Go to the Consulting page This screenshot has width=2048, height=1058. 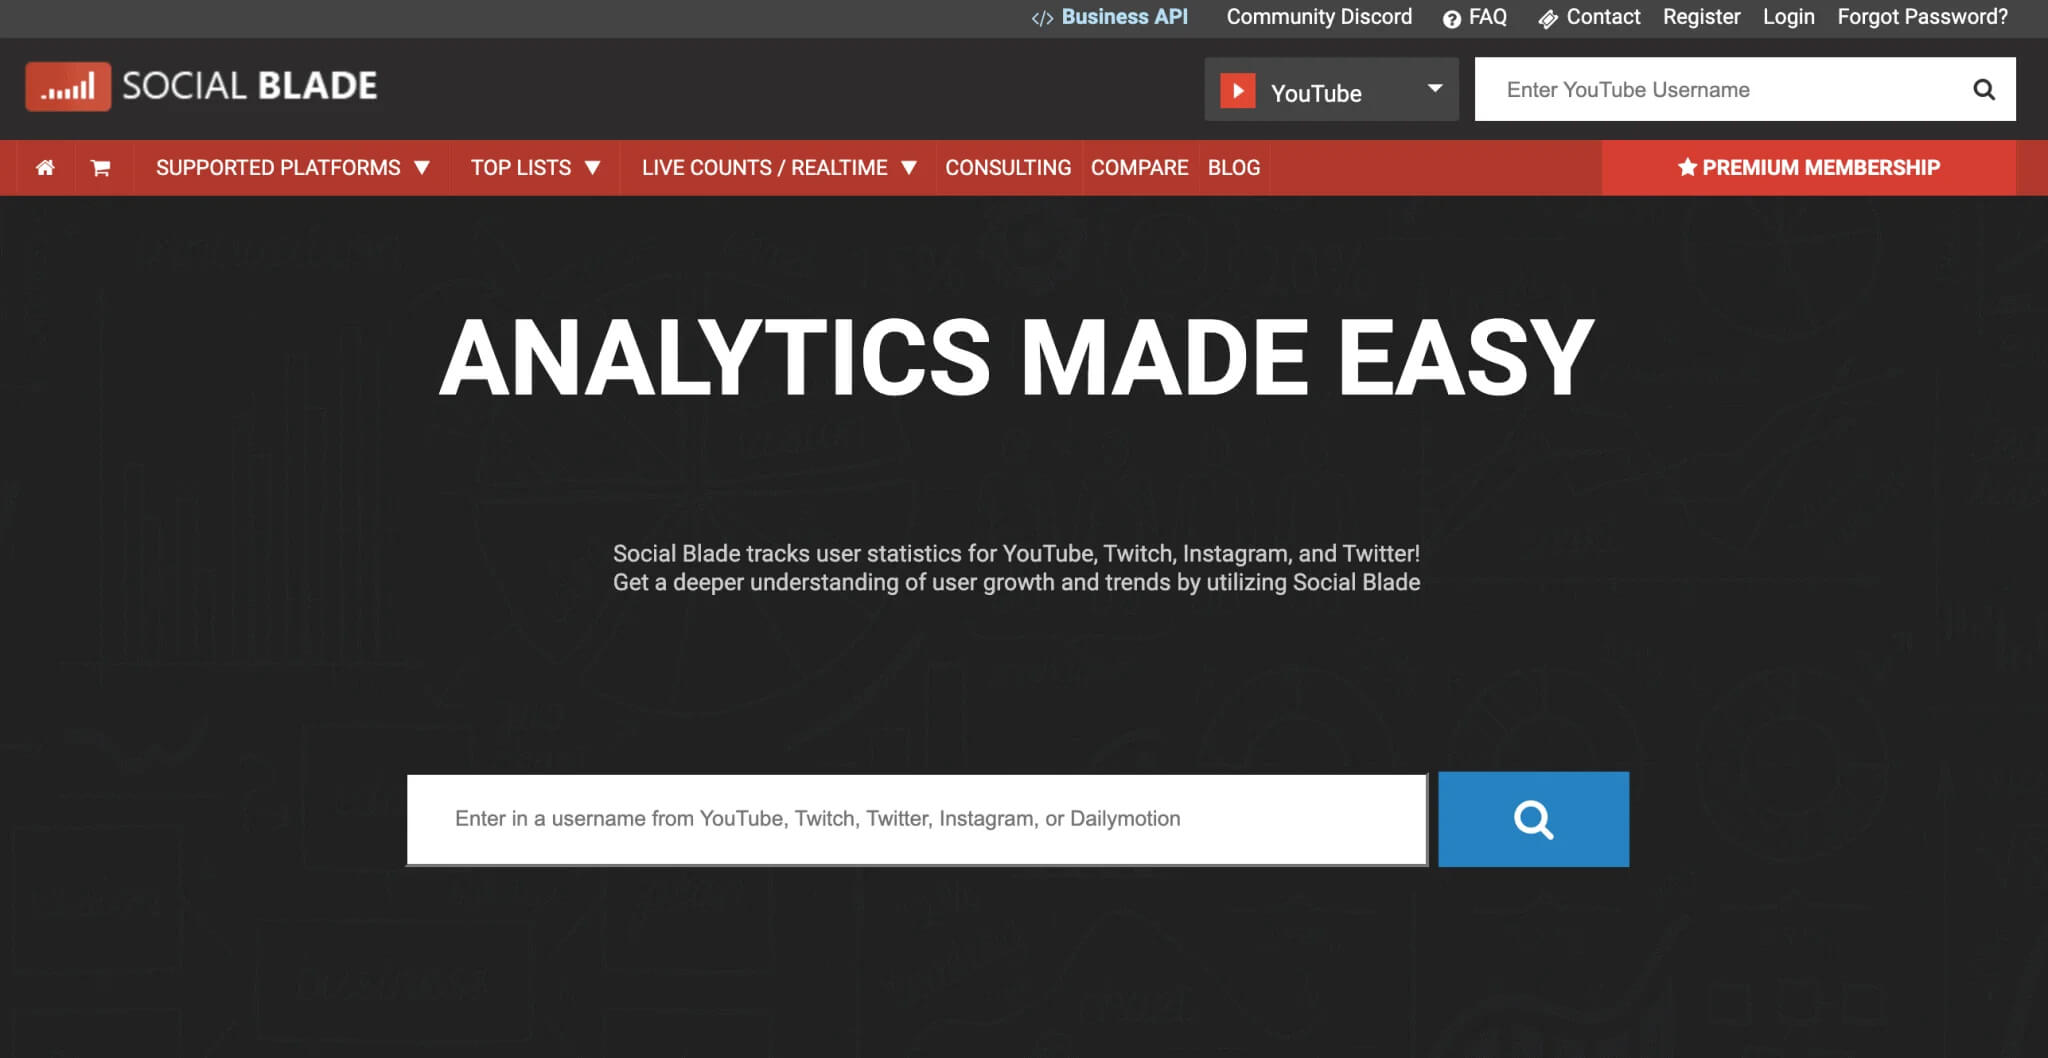click(1007, 168)
